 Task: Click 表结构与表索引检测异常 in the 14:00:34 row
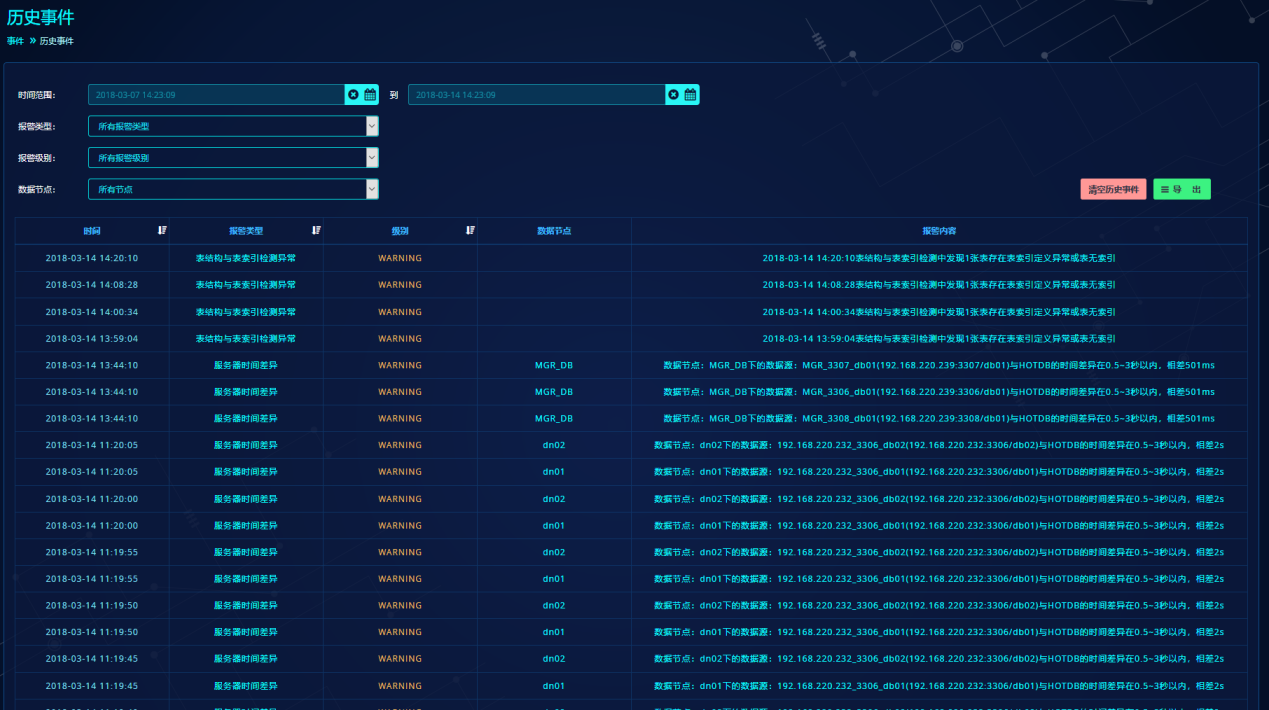[x=246, y=312]
